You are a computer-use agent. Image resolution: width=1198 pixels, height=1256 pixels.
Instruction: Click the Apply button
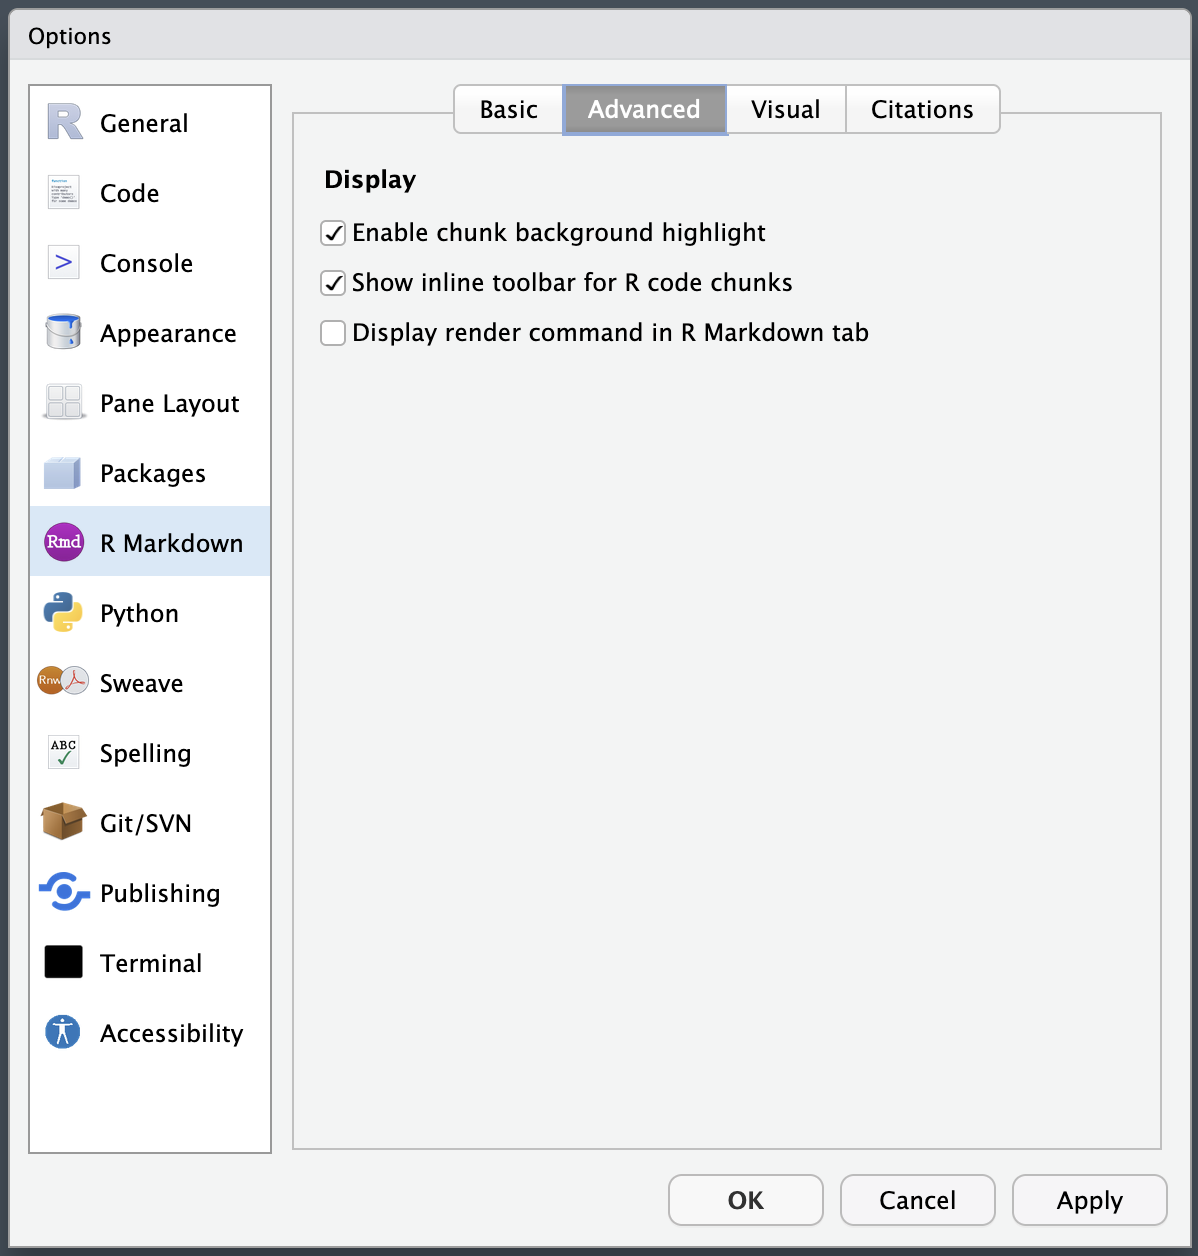tap(1090, 1200)
